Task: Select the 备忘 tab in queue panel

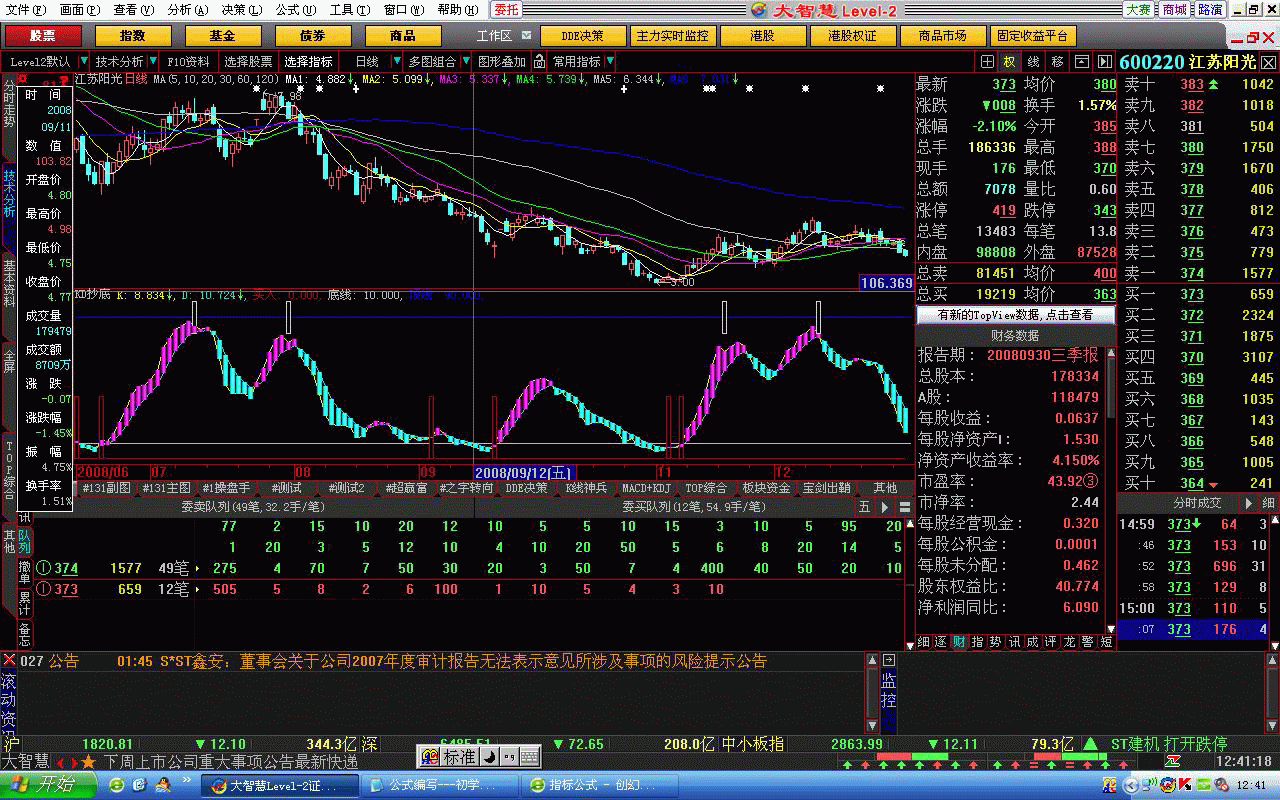Action: [25, 634]
